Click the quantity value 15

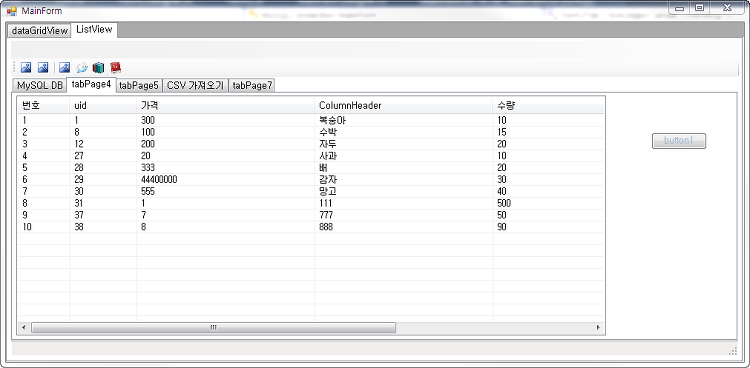click(x=502, y=132)
